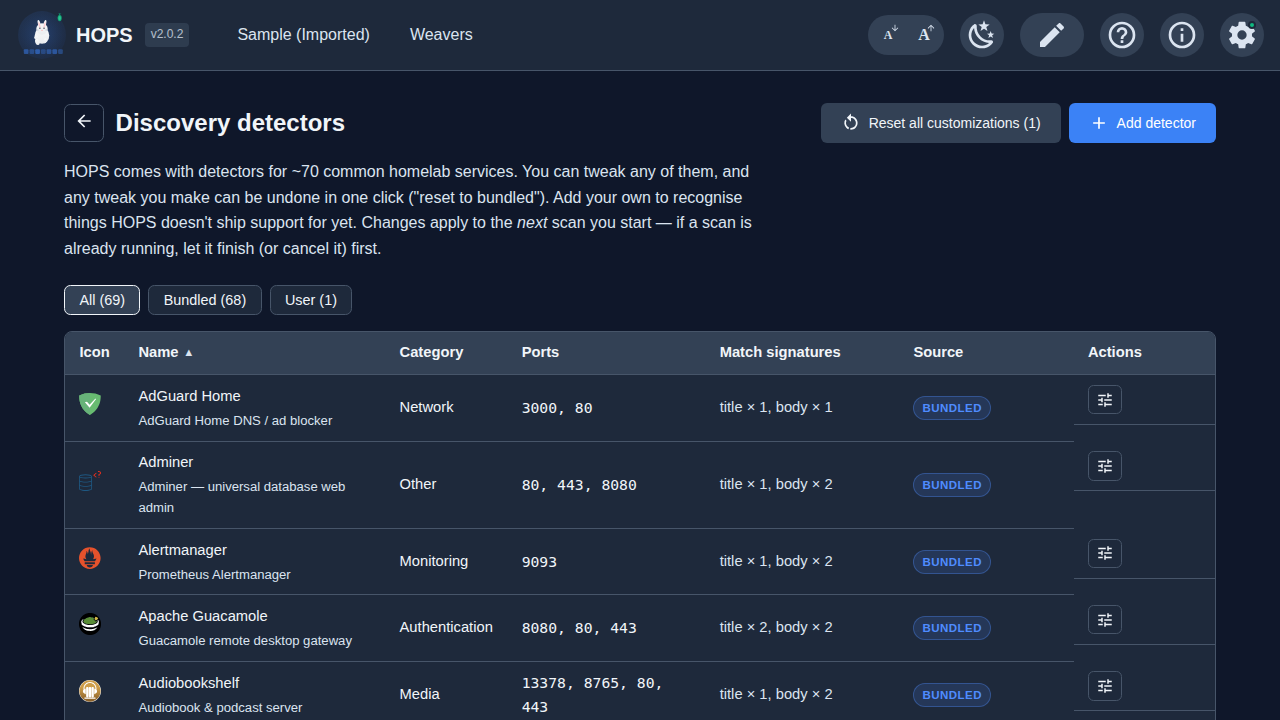
Task: Select the User (1) filter
Action: (x=311, y=300)
